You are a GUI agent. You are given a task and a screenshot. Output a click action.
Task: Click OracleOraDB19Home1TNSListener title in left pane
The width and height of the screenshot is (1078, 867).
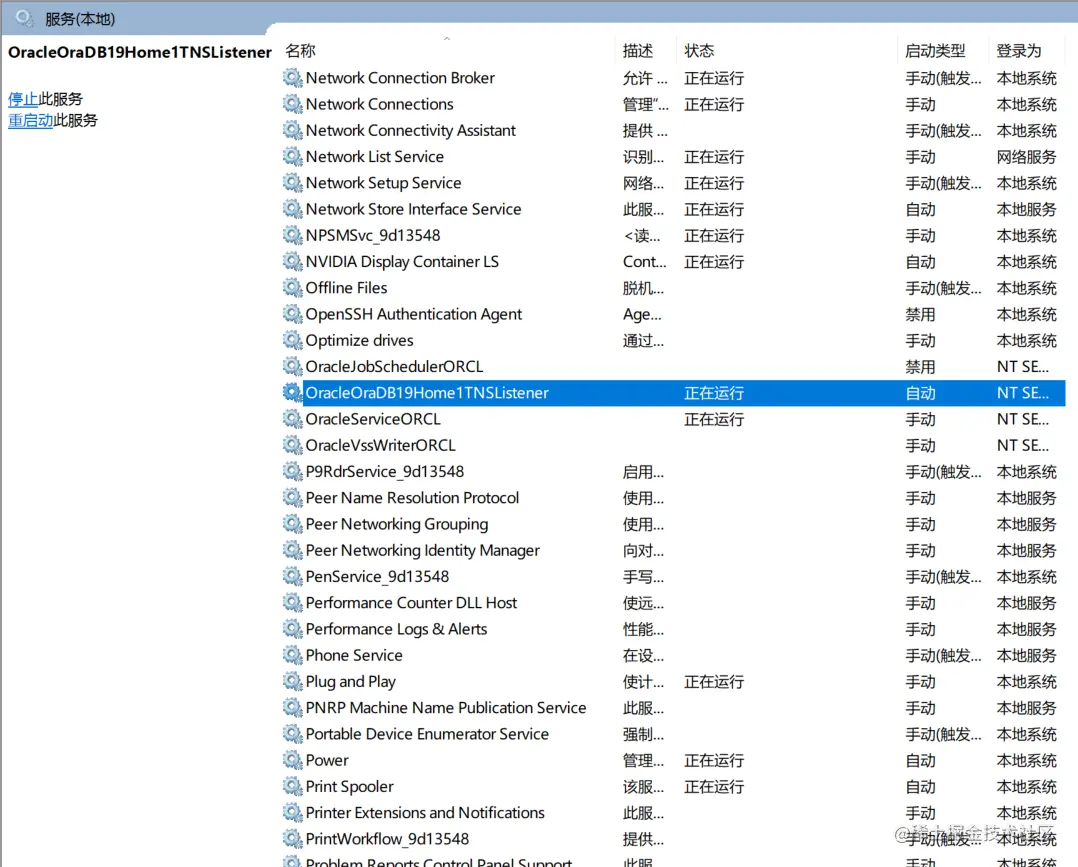click(x=140, y=52)
